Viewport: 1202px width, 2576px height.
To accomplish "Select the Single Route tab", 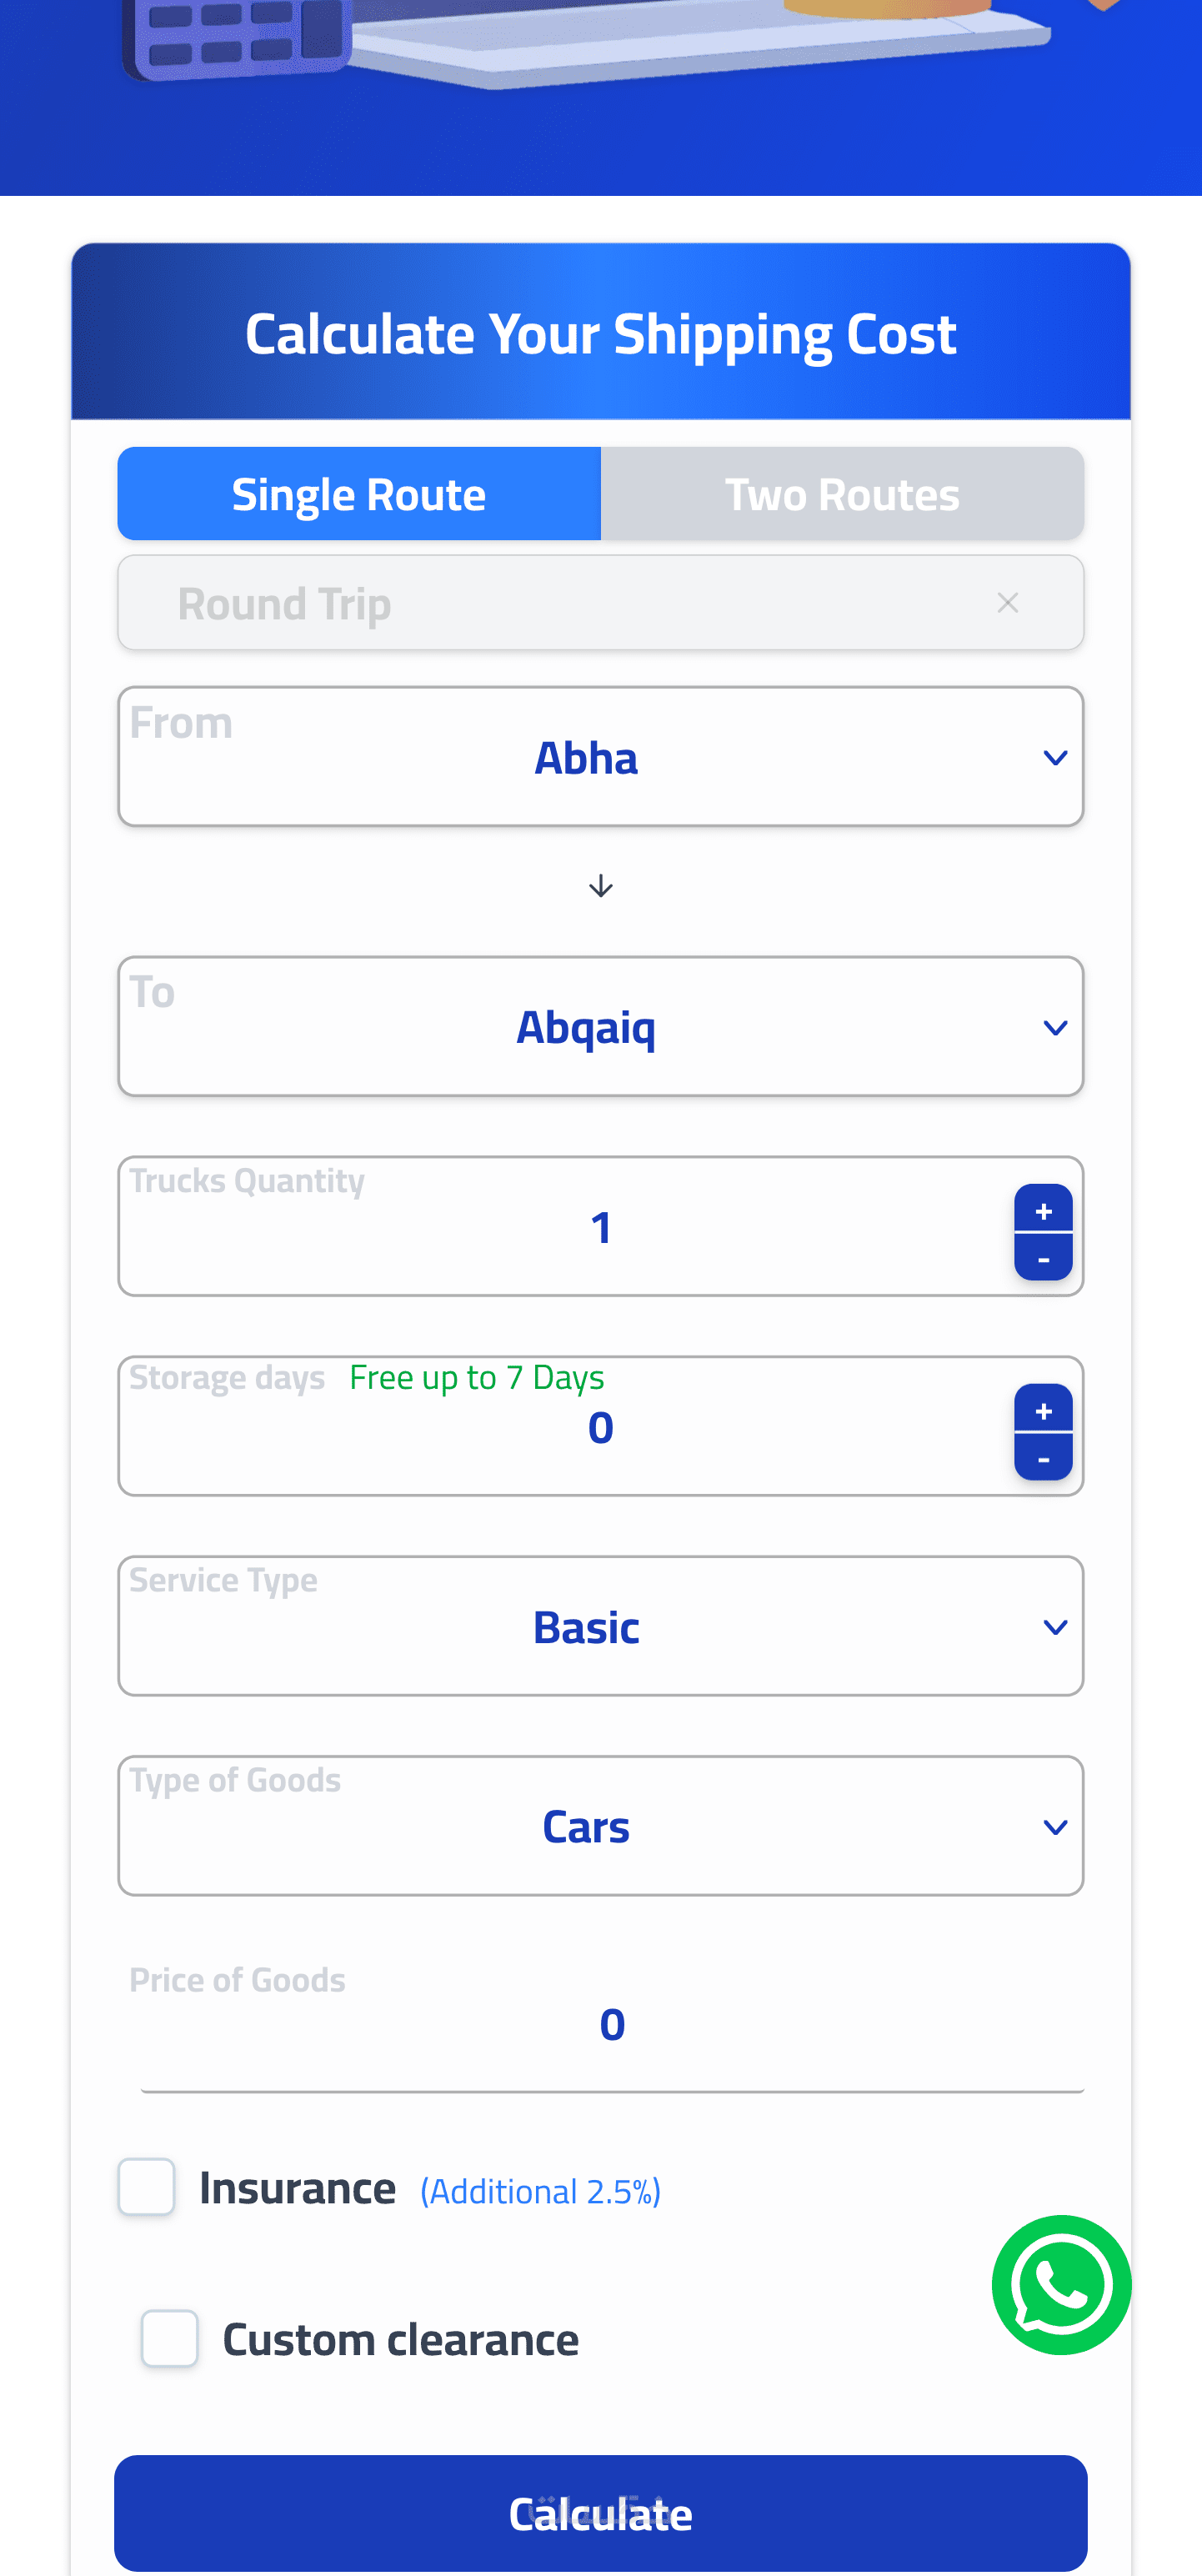I will pos(359,494).
